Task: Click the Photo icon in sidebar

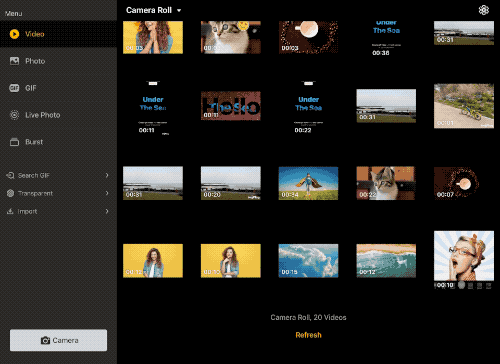Action: click(14, 61)
